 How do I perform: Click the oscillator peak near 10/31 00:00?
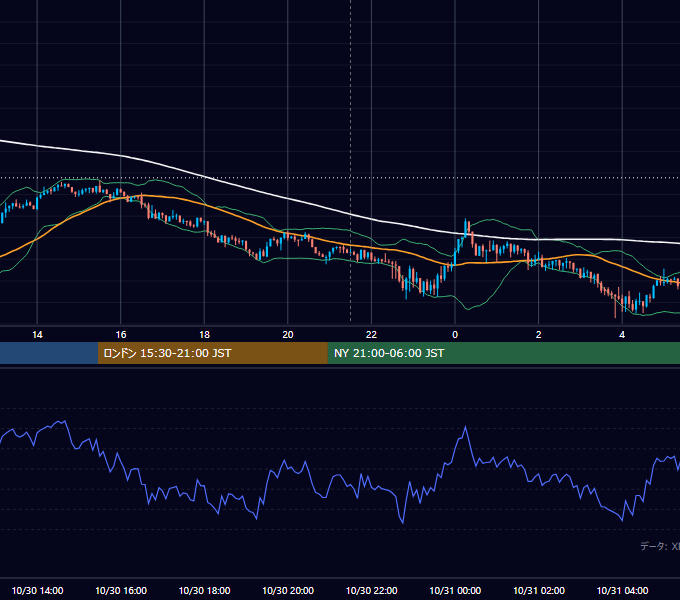(465, 427)
